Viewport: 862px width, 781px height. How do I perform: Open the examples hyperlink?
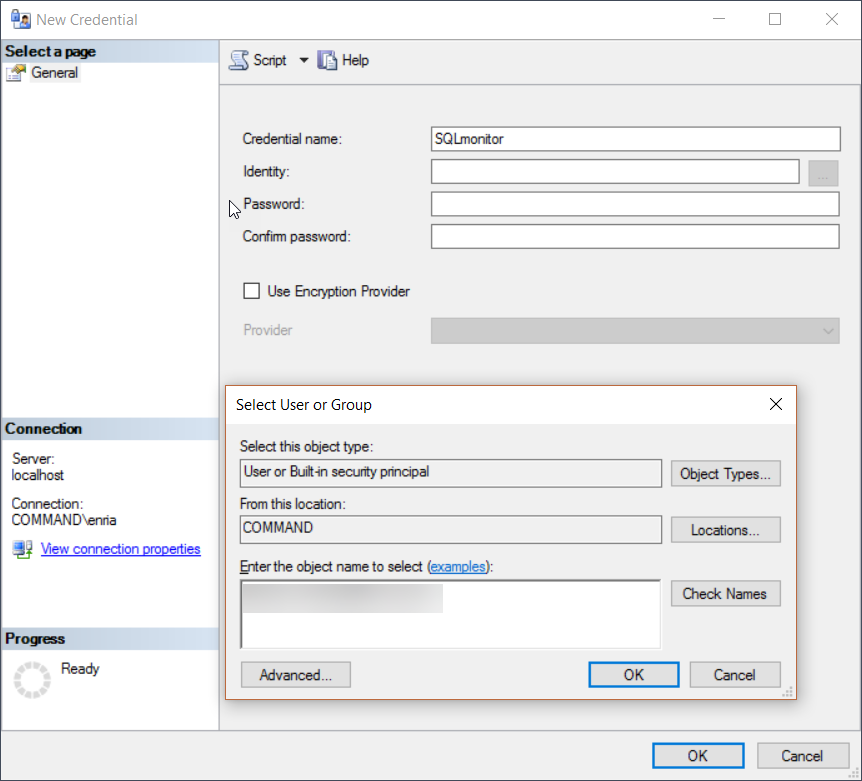(458, 566)
